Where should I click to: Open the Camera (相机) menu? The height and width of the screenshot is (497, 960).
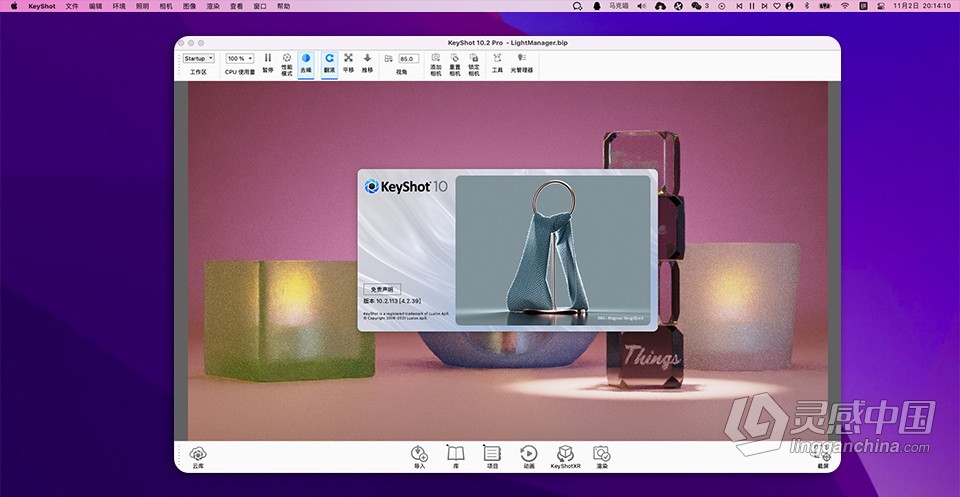(x=165, y=6)
